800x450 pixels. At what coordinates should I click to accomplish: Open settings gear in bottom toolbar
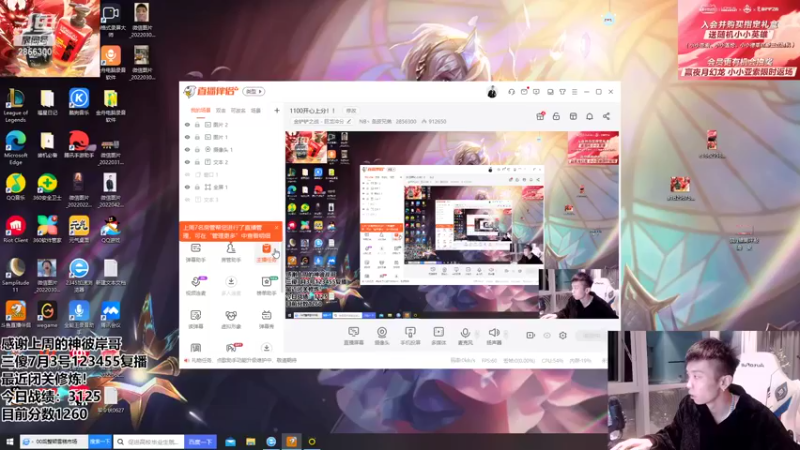coord(563,335)
